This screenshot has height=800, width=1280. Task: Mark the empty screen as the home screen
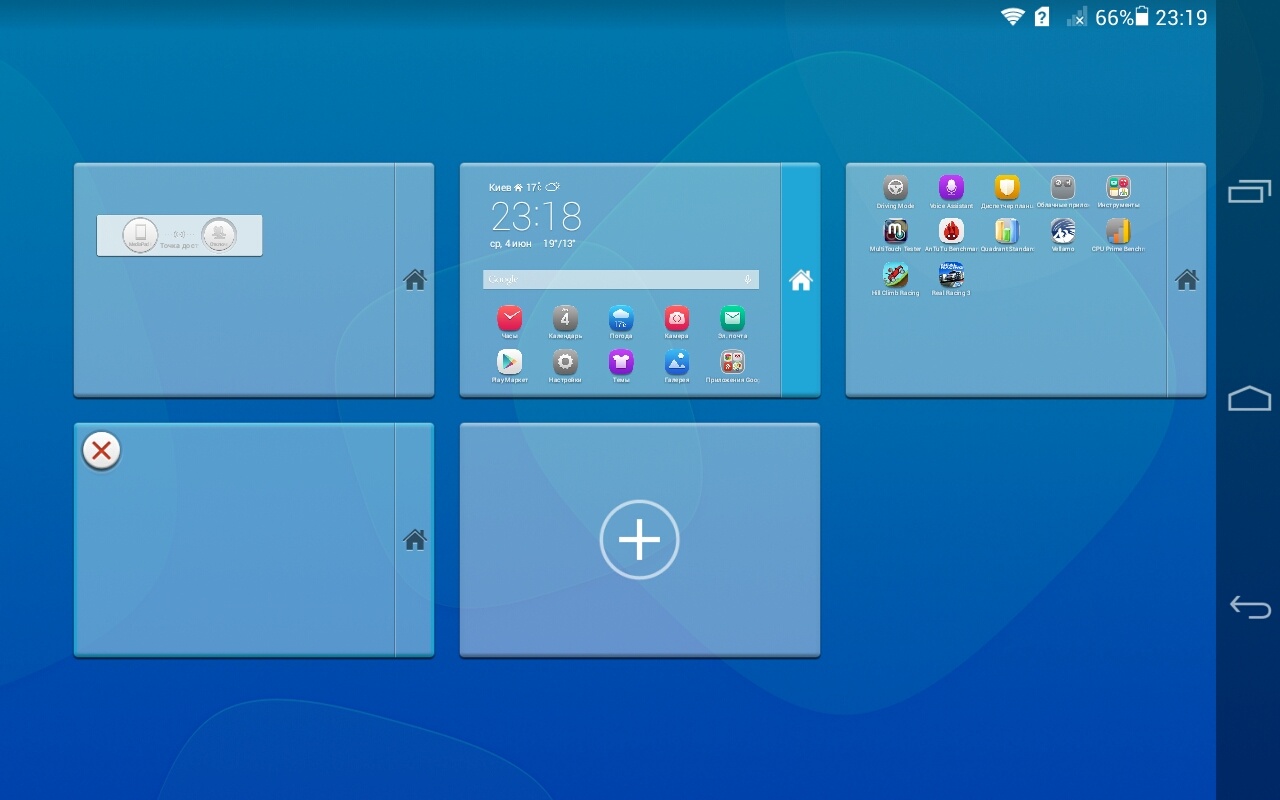(415, 540)
